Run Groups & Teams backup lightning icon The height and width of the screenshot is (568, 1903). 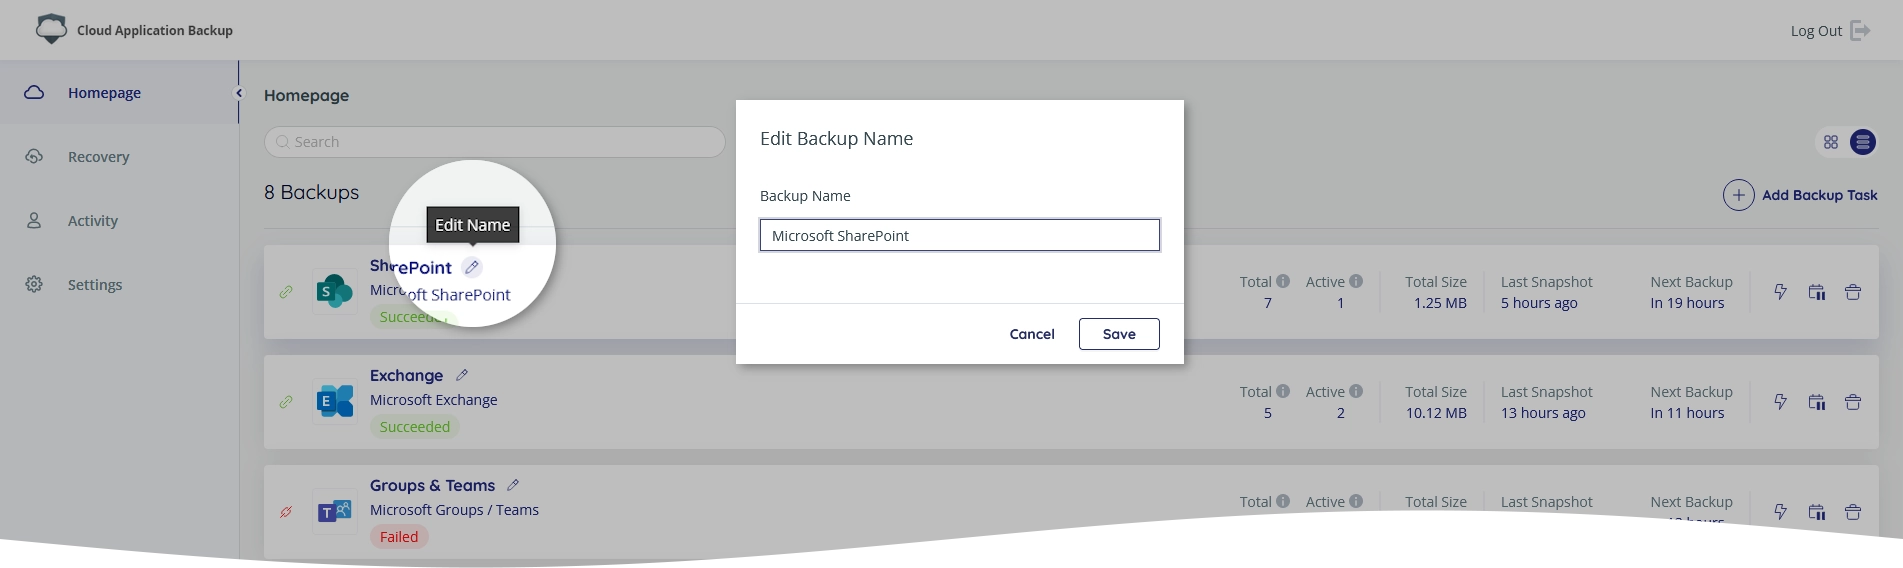[x=1780, y=512]
